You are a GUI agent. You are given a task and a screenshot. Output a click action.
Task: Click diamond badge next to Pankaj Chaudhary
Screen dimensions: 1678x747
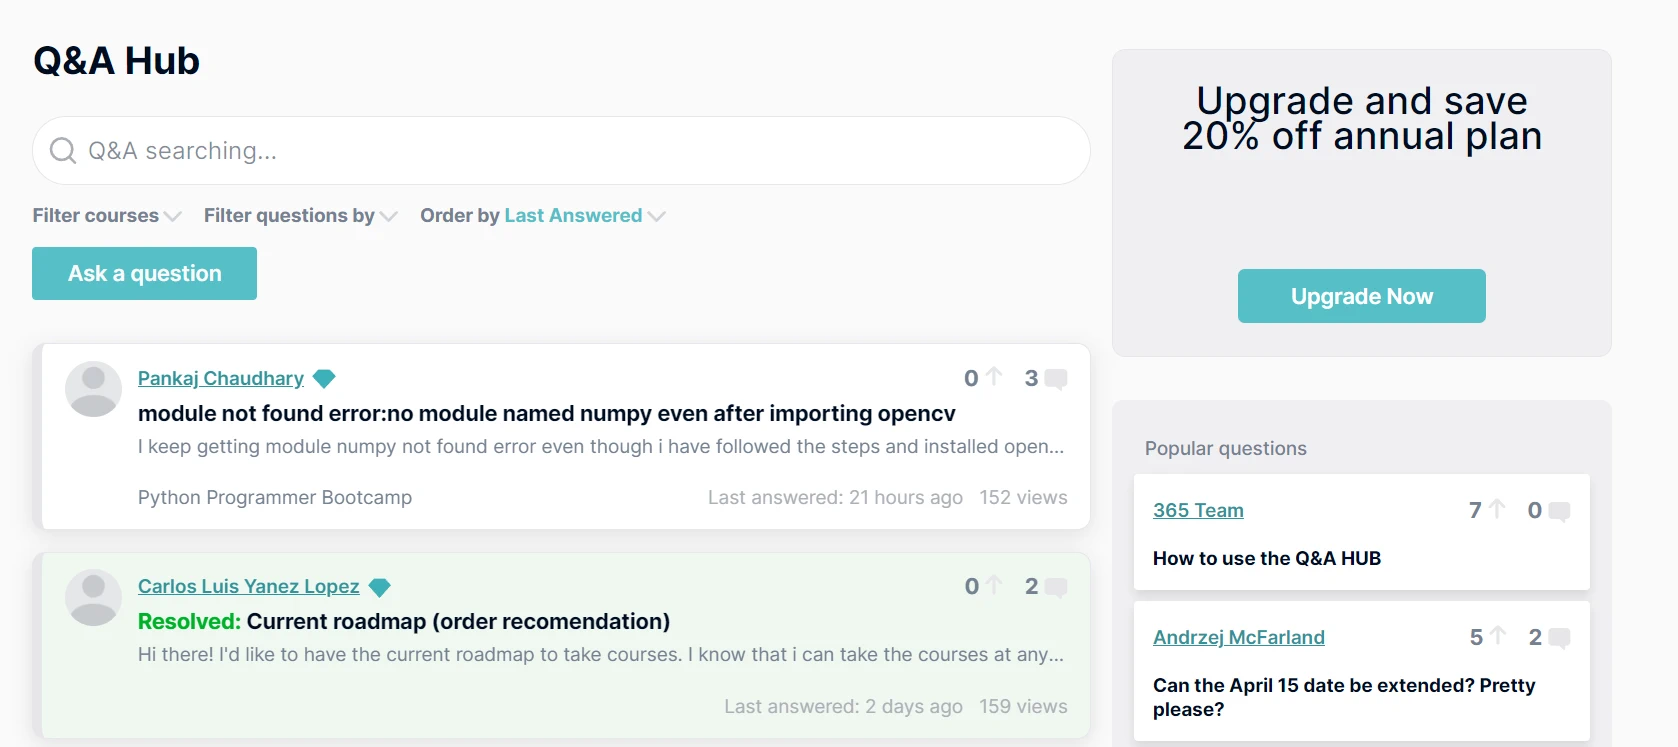click(x=324, y=379)
